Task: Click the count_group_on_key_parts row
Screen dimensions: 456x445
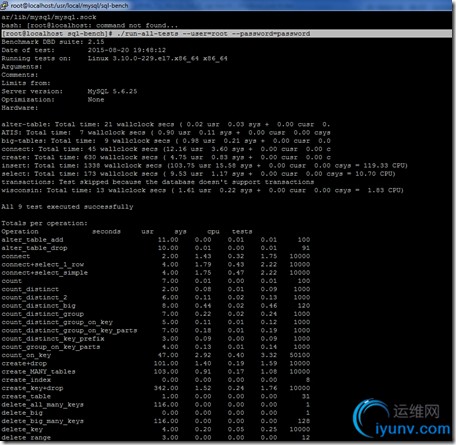Action: click(x=156, y=347)
